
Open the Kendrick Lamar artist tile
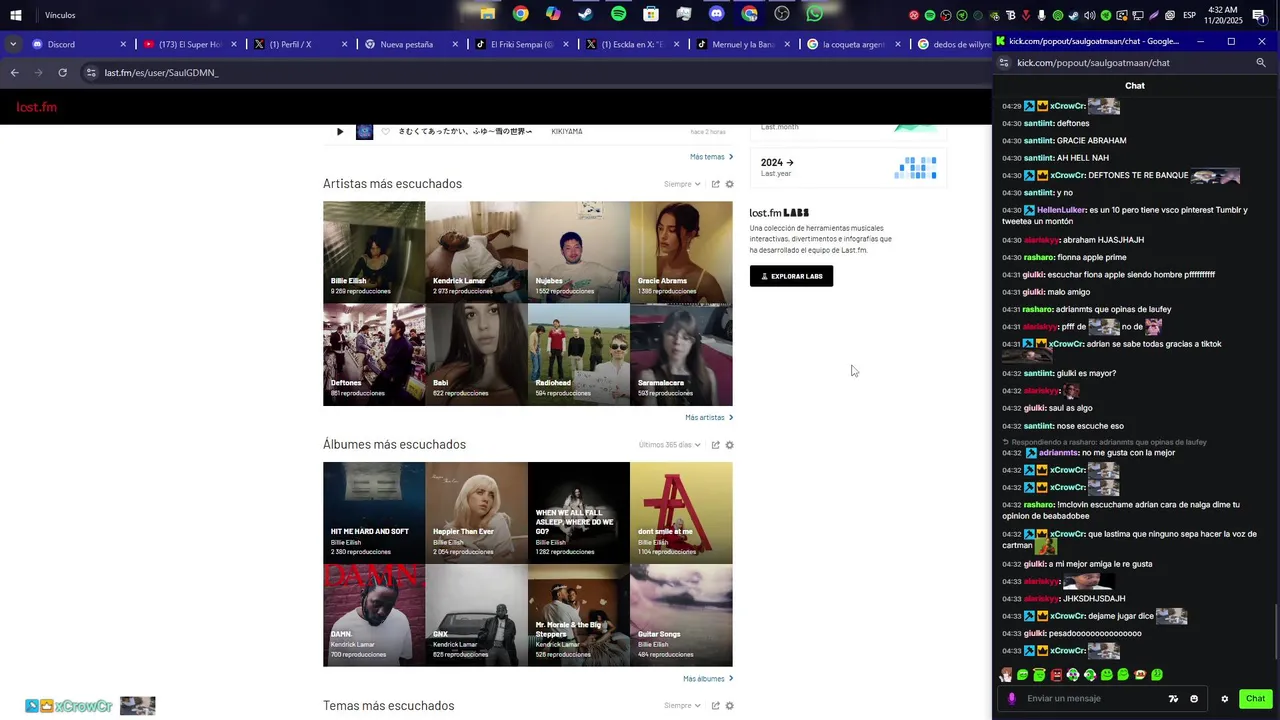point(476,252)
